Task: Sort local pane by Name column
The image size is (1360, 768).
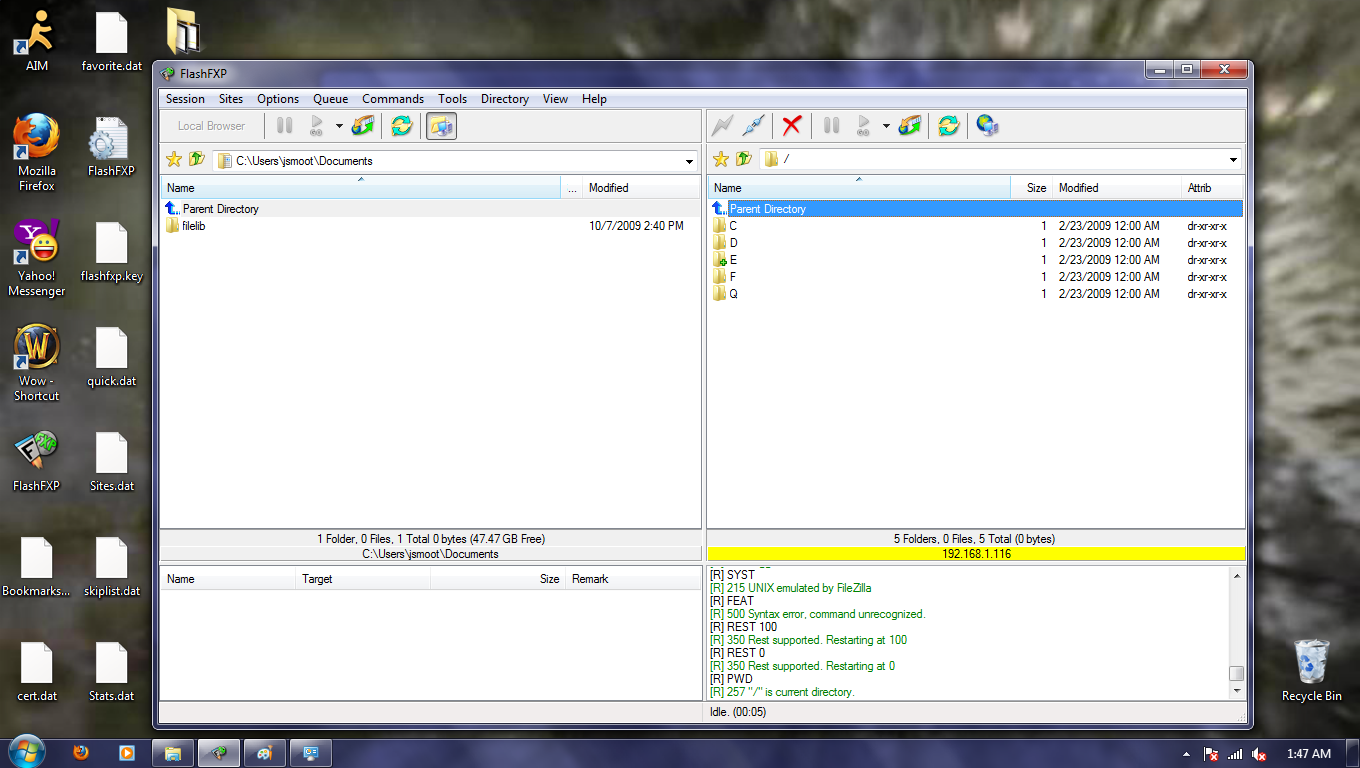Action: (x=361, y=188)
